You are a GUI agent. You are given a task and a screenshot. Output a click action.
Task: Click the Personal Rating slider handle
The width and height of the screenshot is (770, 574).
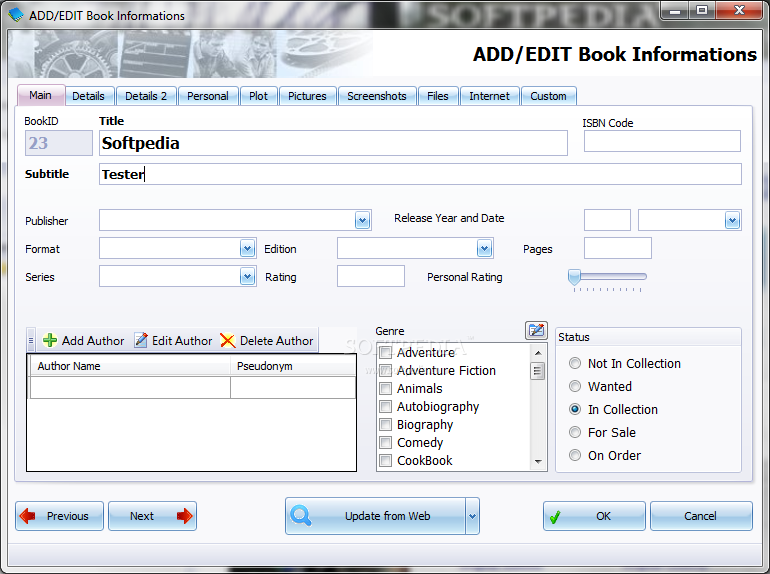pyautogui.click(x=574, y=277)
